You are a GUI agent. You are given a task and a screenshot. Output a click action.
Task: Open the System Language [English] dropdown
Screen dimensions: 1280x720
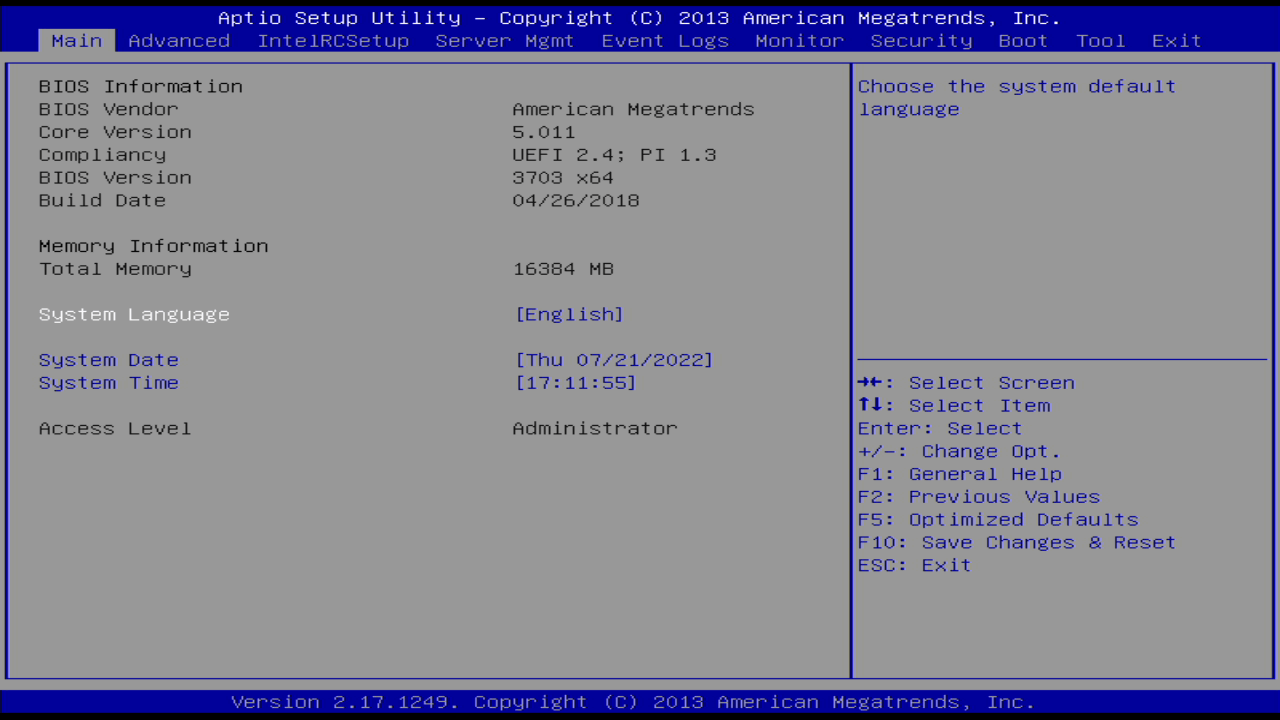(x=569, y=314)
